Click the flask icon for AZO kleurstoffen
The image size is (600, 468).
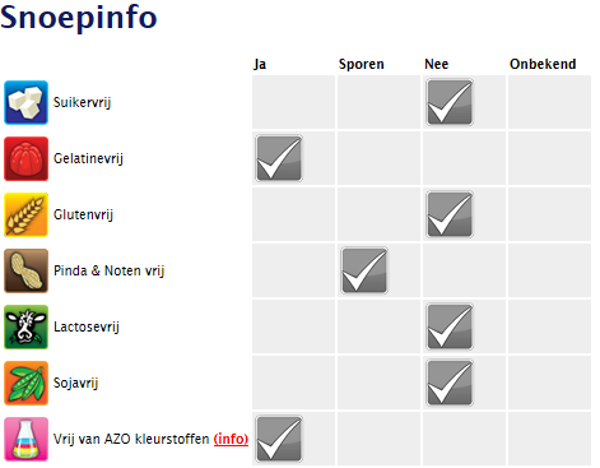pyautogui.click(x=26, y=438)
